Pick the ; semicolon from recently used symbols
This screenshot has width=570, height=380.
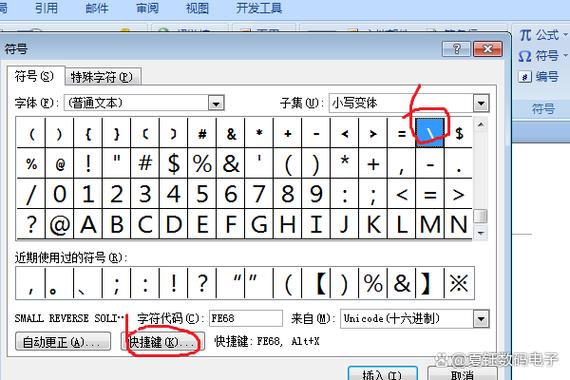click(x=117, y=283)
